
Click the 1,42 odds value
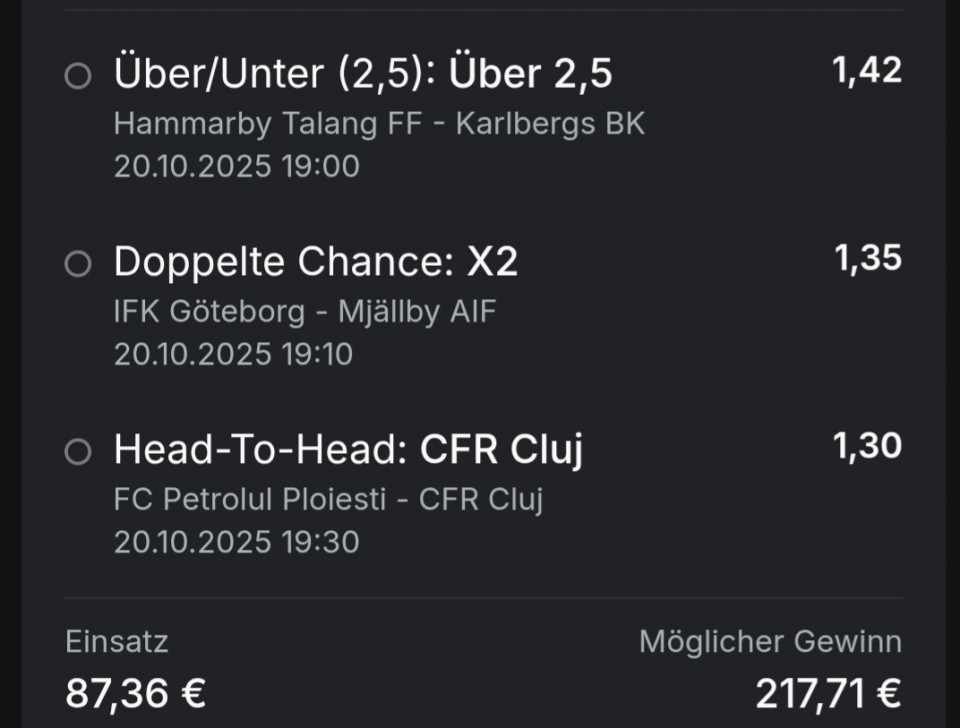point(867,71)
